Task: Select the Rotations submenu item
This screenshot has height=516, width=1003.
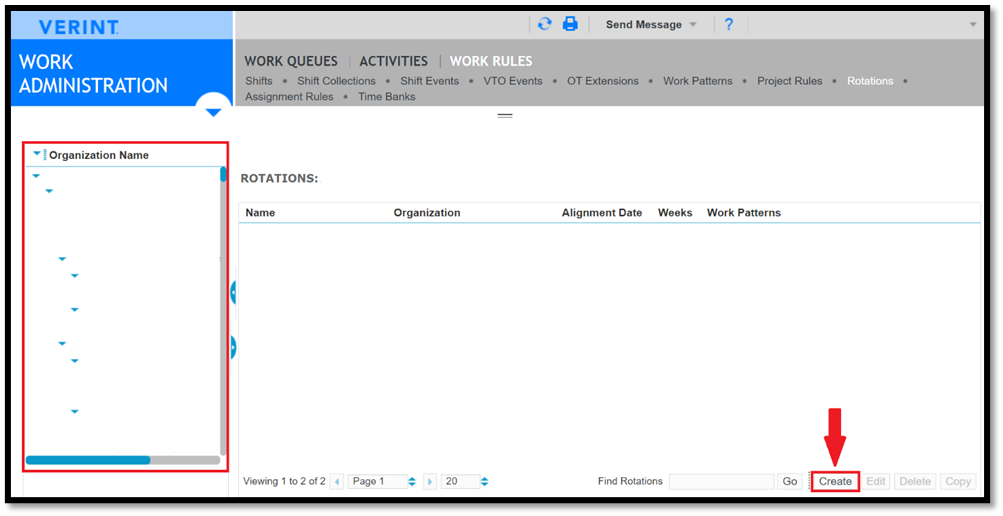Action: (870, 81)
